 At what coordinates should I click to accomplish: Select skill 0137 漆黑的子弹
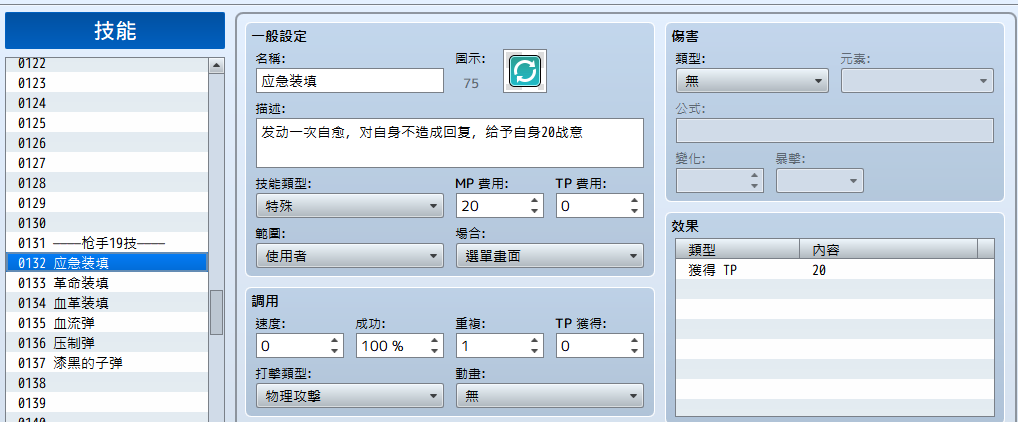[106, 363]
